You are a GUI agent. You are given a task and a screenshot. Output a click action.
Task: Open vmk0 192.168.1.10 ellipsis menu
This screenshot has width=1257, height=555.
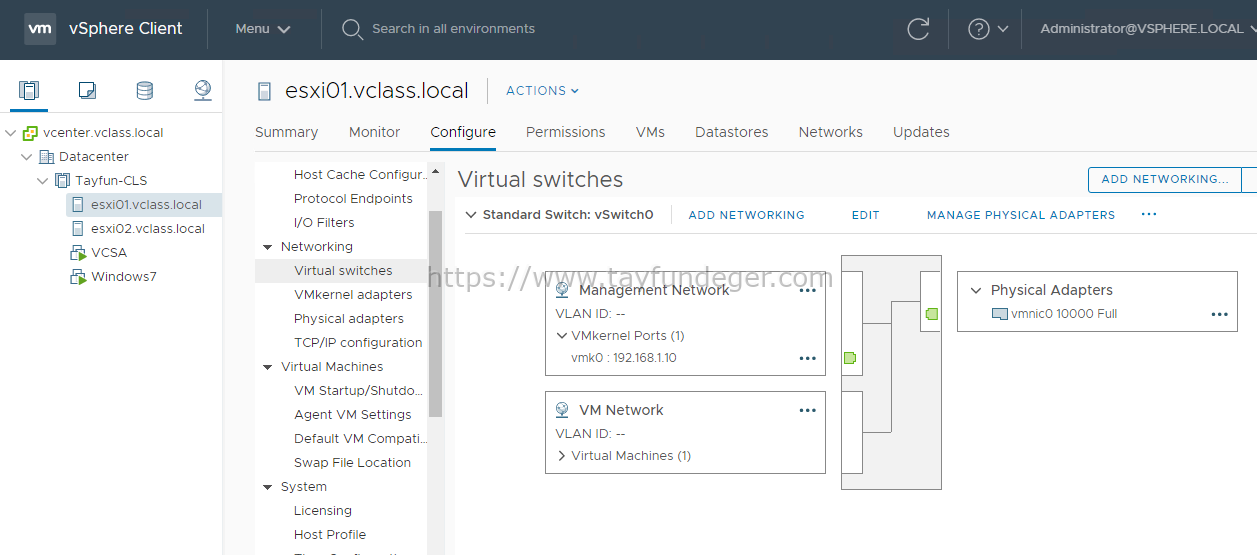pyautogui.click(x=808, y=358)
